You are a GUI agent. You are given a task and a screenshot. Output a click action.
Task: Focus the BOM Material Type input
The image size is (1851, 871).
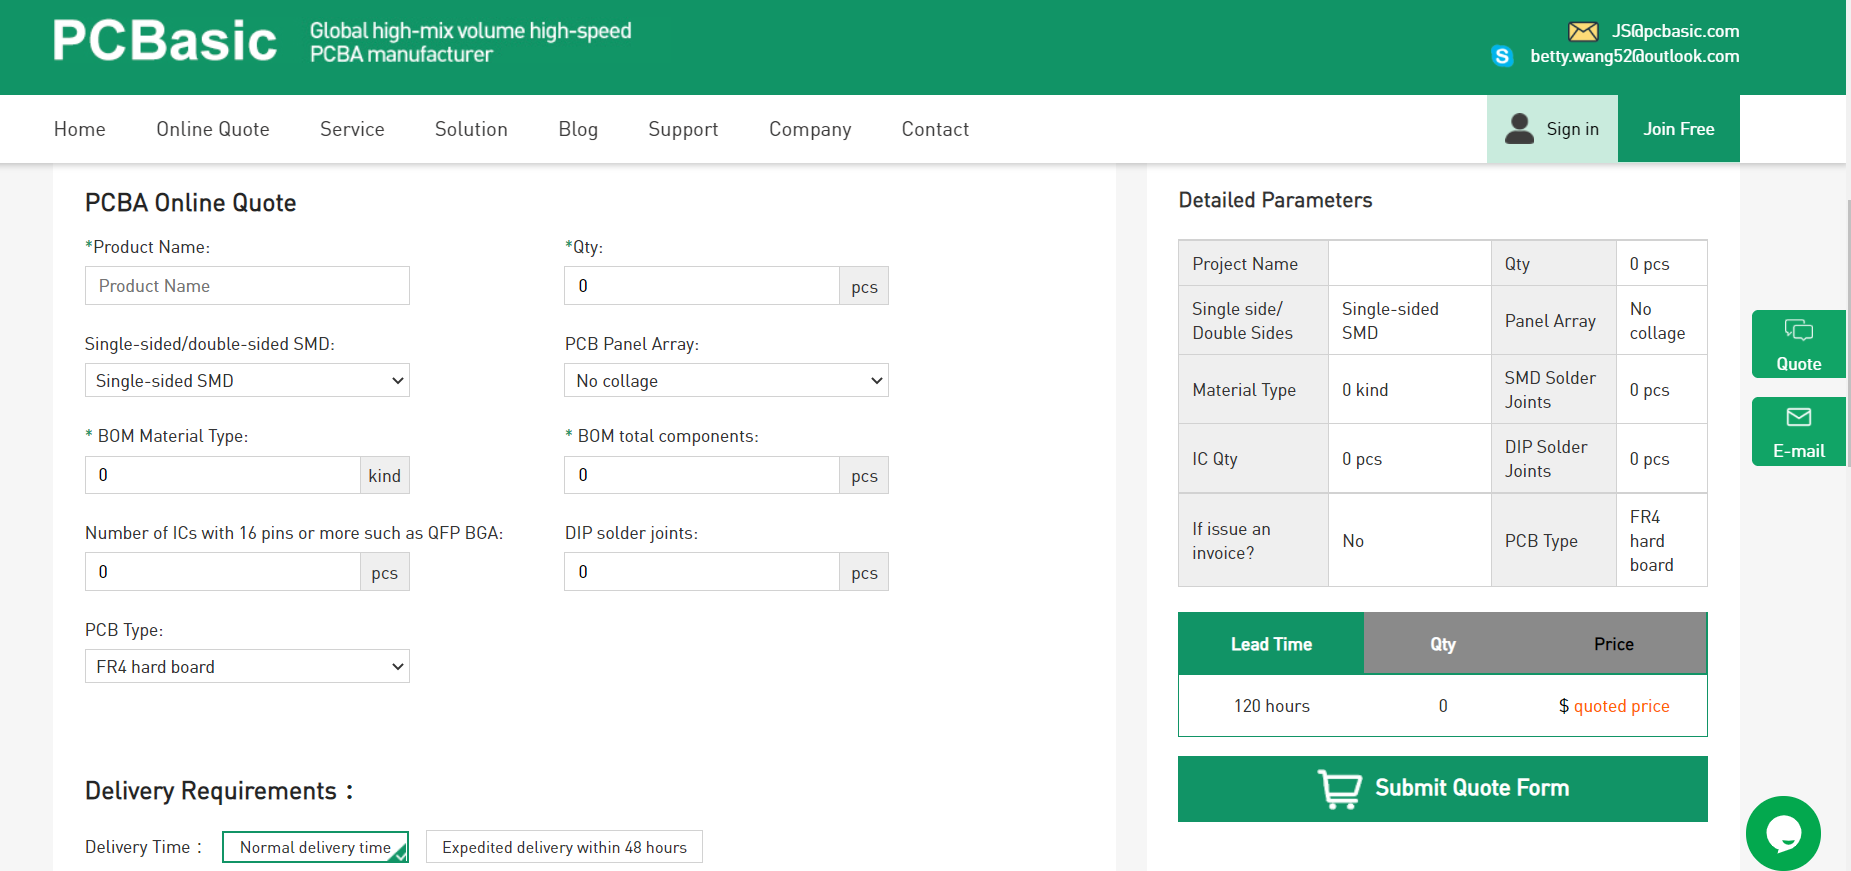(x=222, y=475)
